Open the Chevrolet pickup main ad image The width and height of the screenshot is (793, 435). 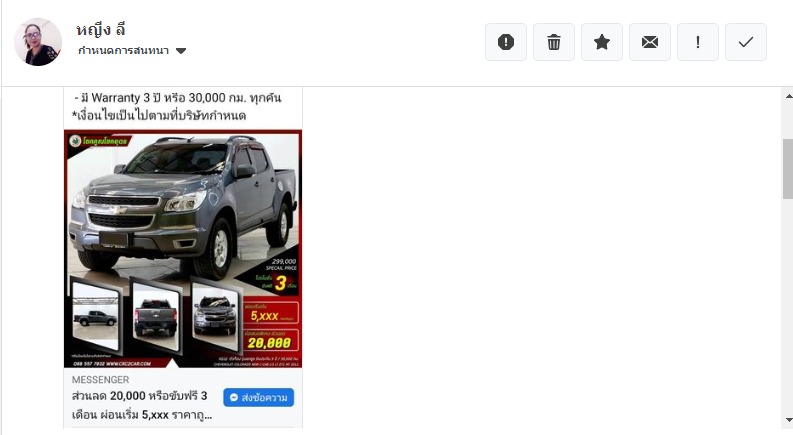(183, 248)
